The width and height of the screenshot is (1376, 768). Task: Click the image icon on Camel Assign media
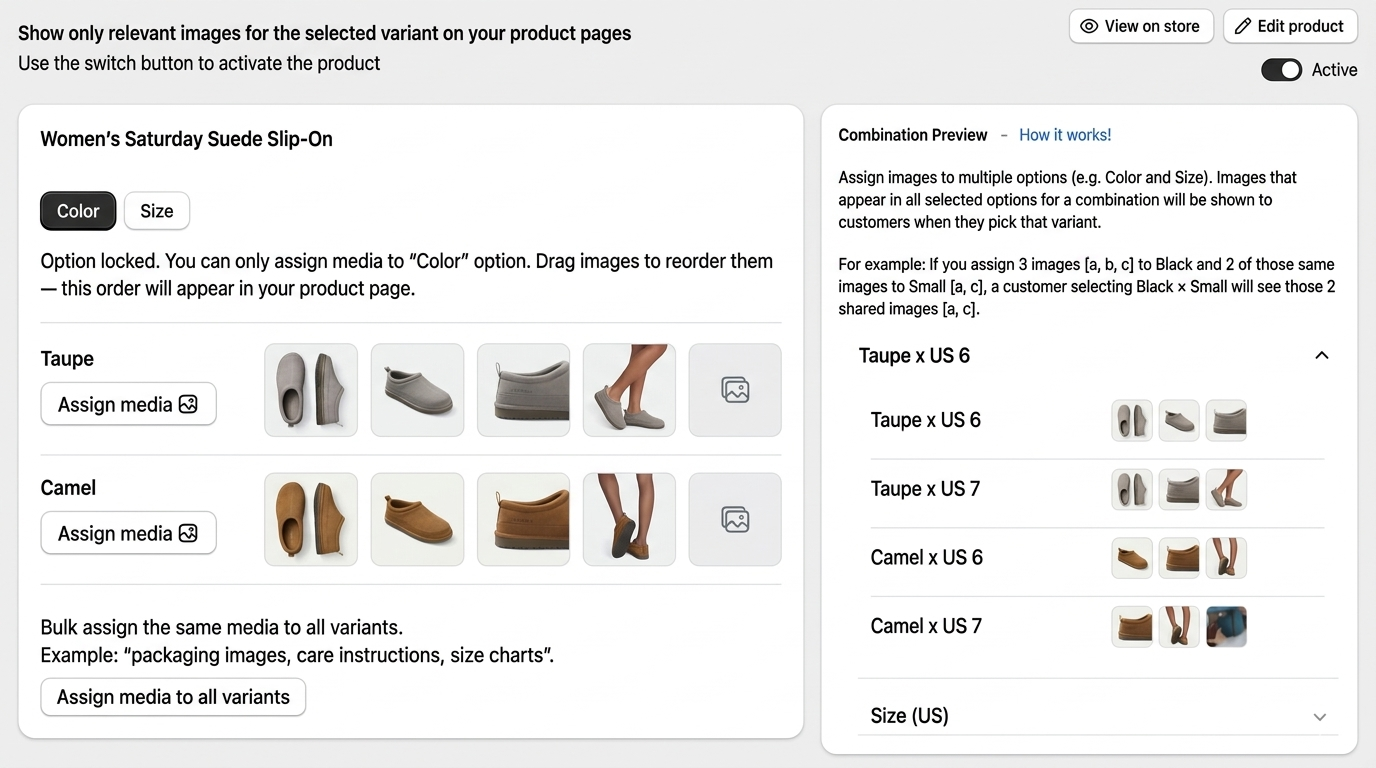click(188, 534)
